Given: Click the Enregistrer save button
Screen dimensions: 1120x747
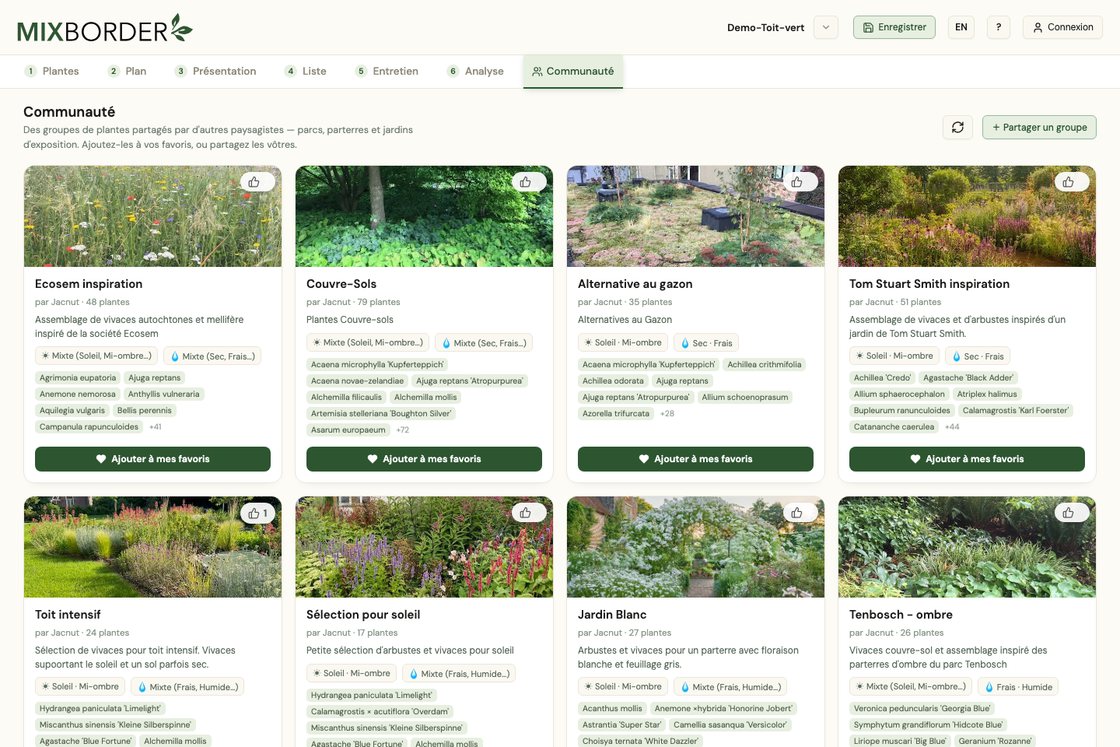Looking at the screenshot, I should click(x=894, y=27).
